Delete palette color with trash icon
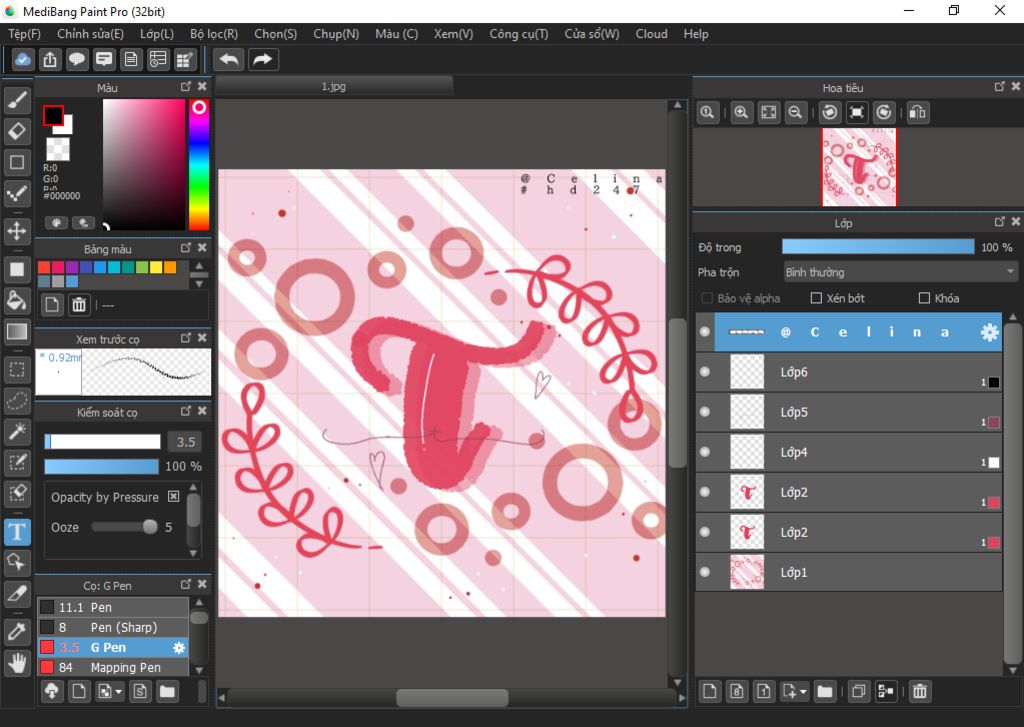1024x727 pixels. [x=79, y=305]
